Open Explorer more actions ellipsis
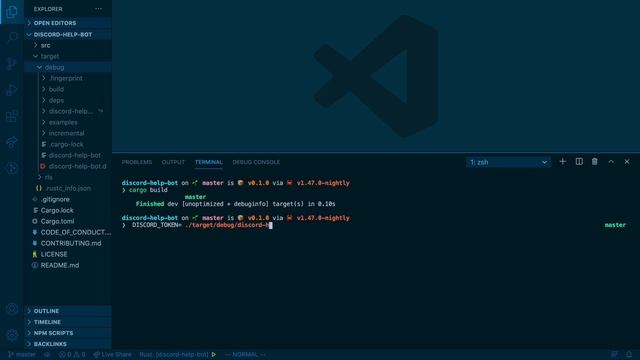Viewport: 640px width, 360px height. (98, 9)
